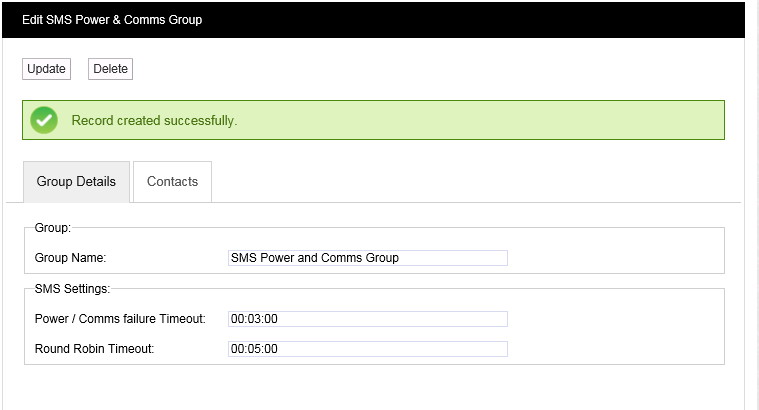Click the Update button

(46, 69)
